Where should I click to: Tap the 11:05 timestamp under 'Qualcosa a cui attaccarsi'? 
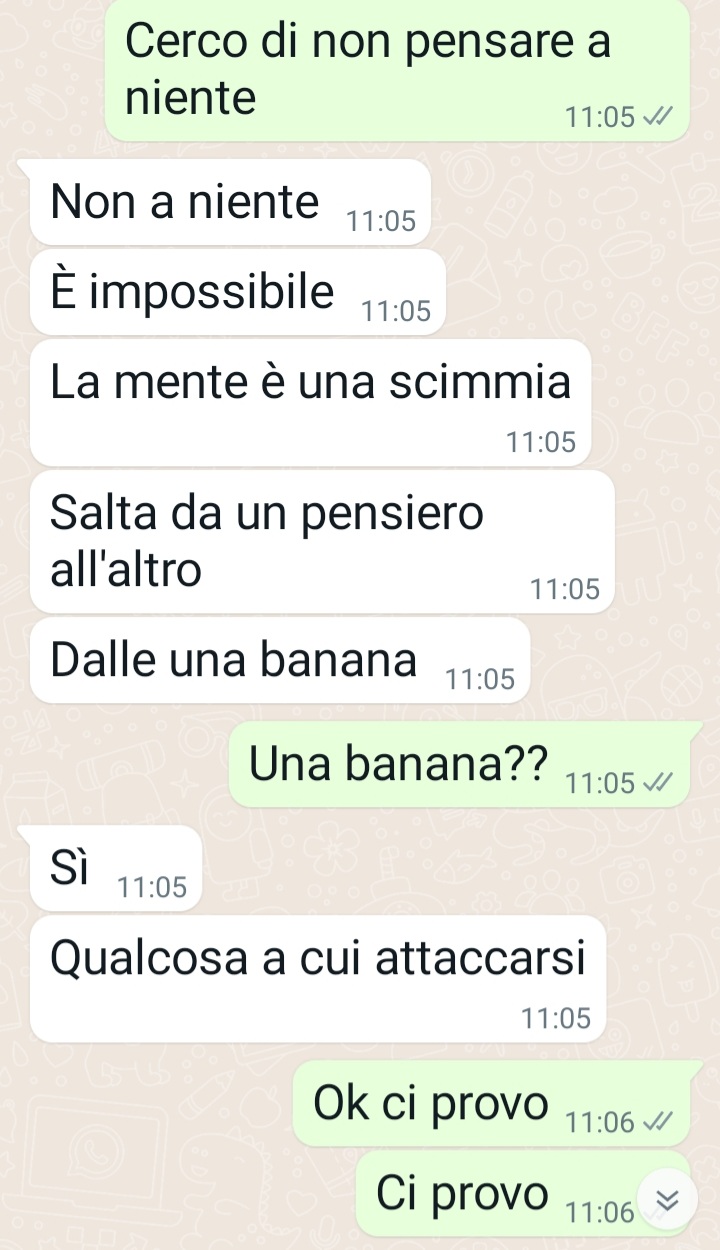(556, 1019)
